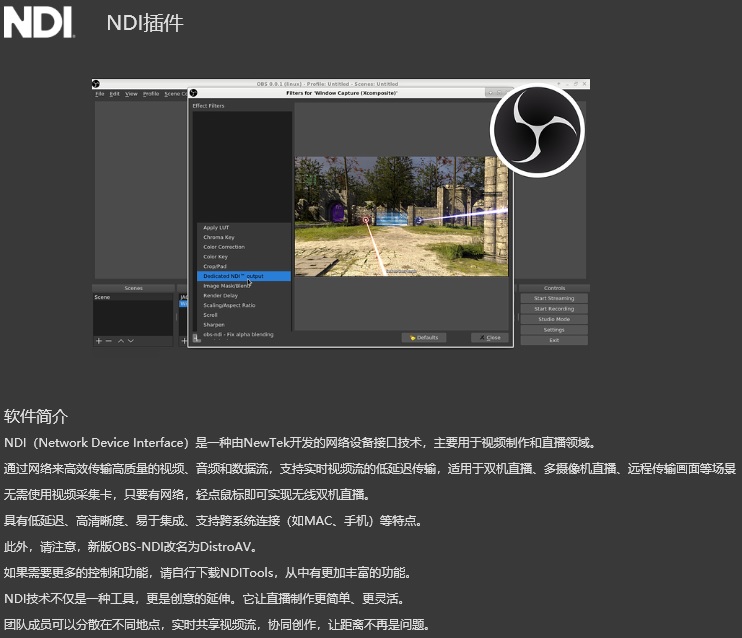The image size is (742, 638).
Task: Choose Chroma Key from the filter list
Action: coord(244,237)
